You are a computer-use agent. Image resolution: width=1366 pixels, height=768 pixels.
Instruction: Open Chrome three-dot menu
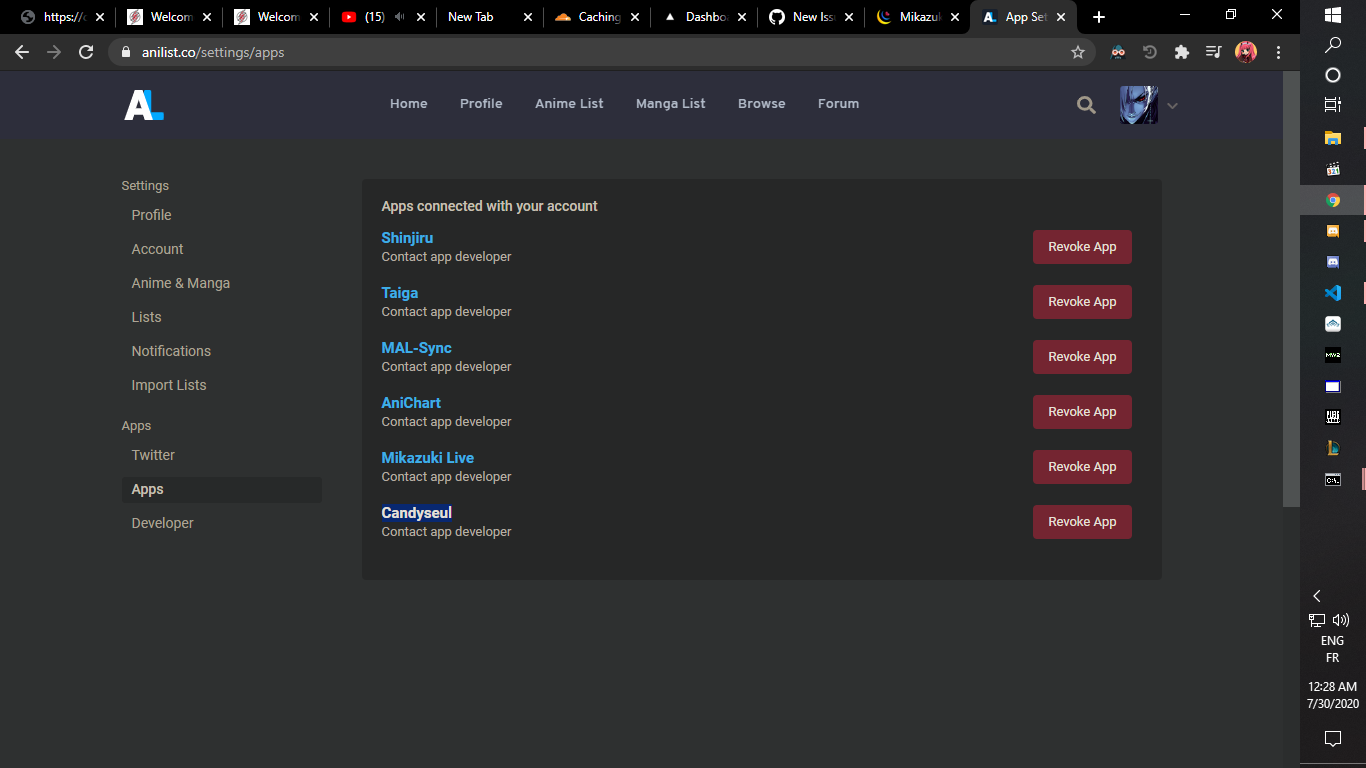1278,52
